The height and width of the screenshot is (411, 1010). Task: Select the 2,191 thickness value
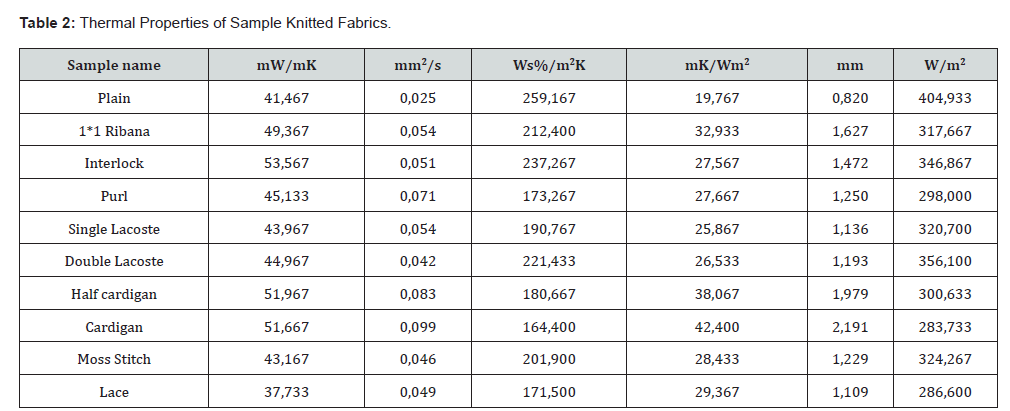click(x=850, y=327)
